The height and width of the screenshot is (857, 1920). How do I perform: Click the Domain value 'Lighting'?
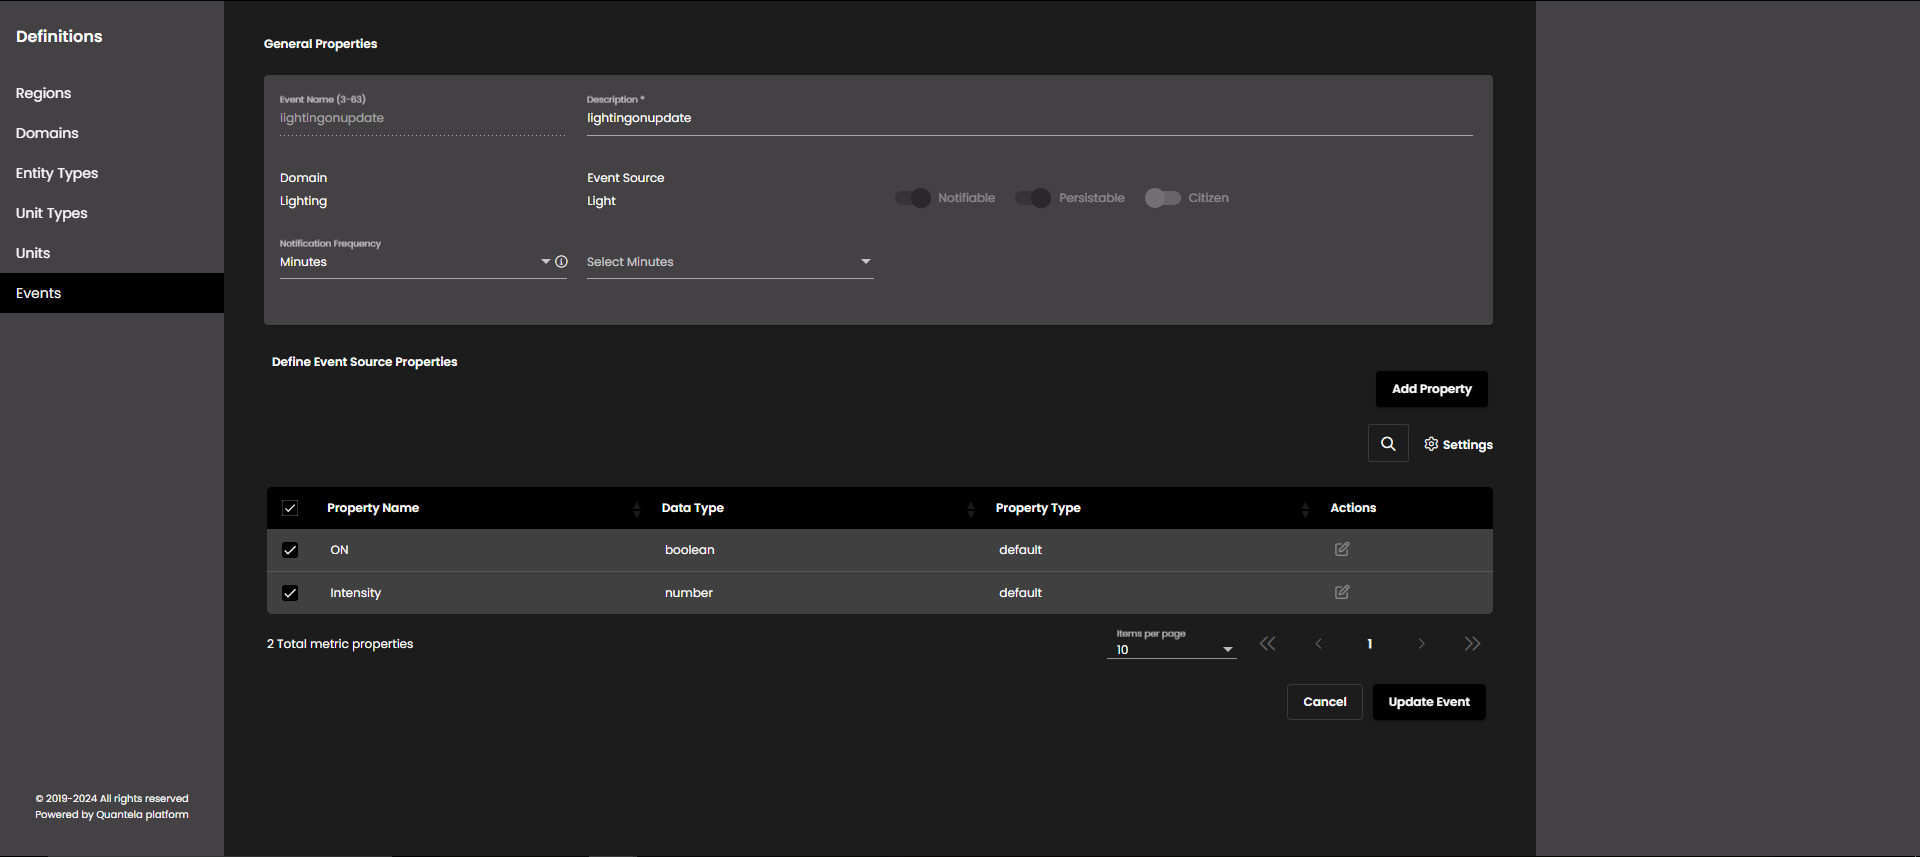[304, 201]
